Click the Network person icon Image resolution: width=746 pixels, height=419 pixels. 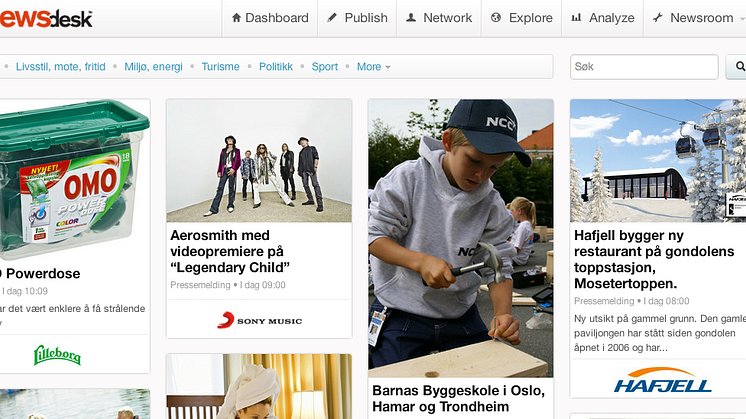pos(411,18)
